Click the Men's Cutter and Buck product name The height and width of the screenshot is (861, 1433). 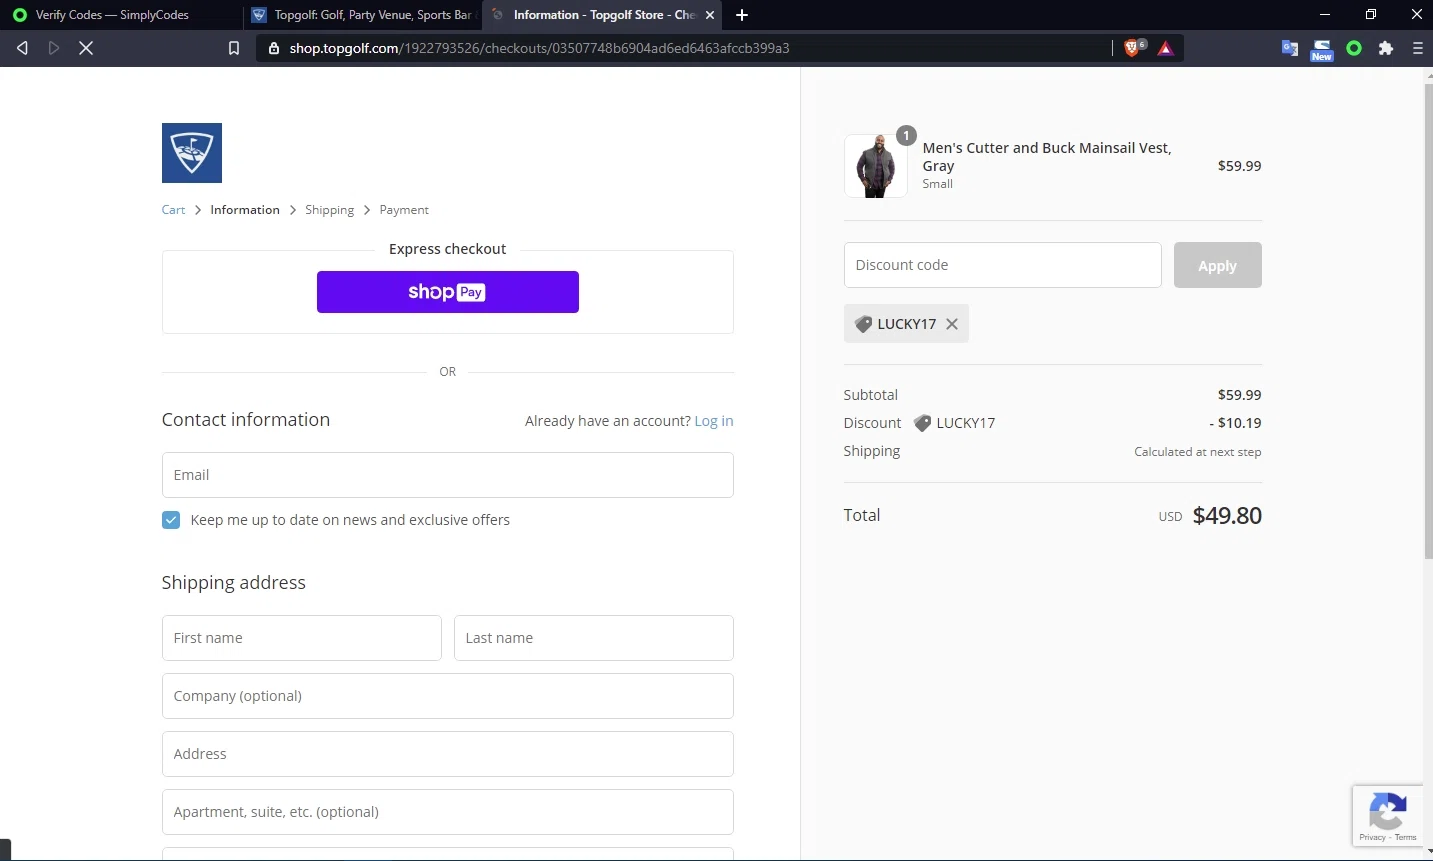tap(1047, 157)
